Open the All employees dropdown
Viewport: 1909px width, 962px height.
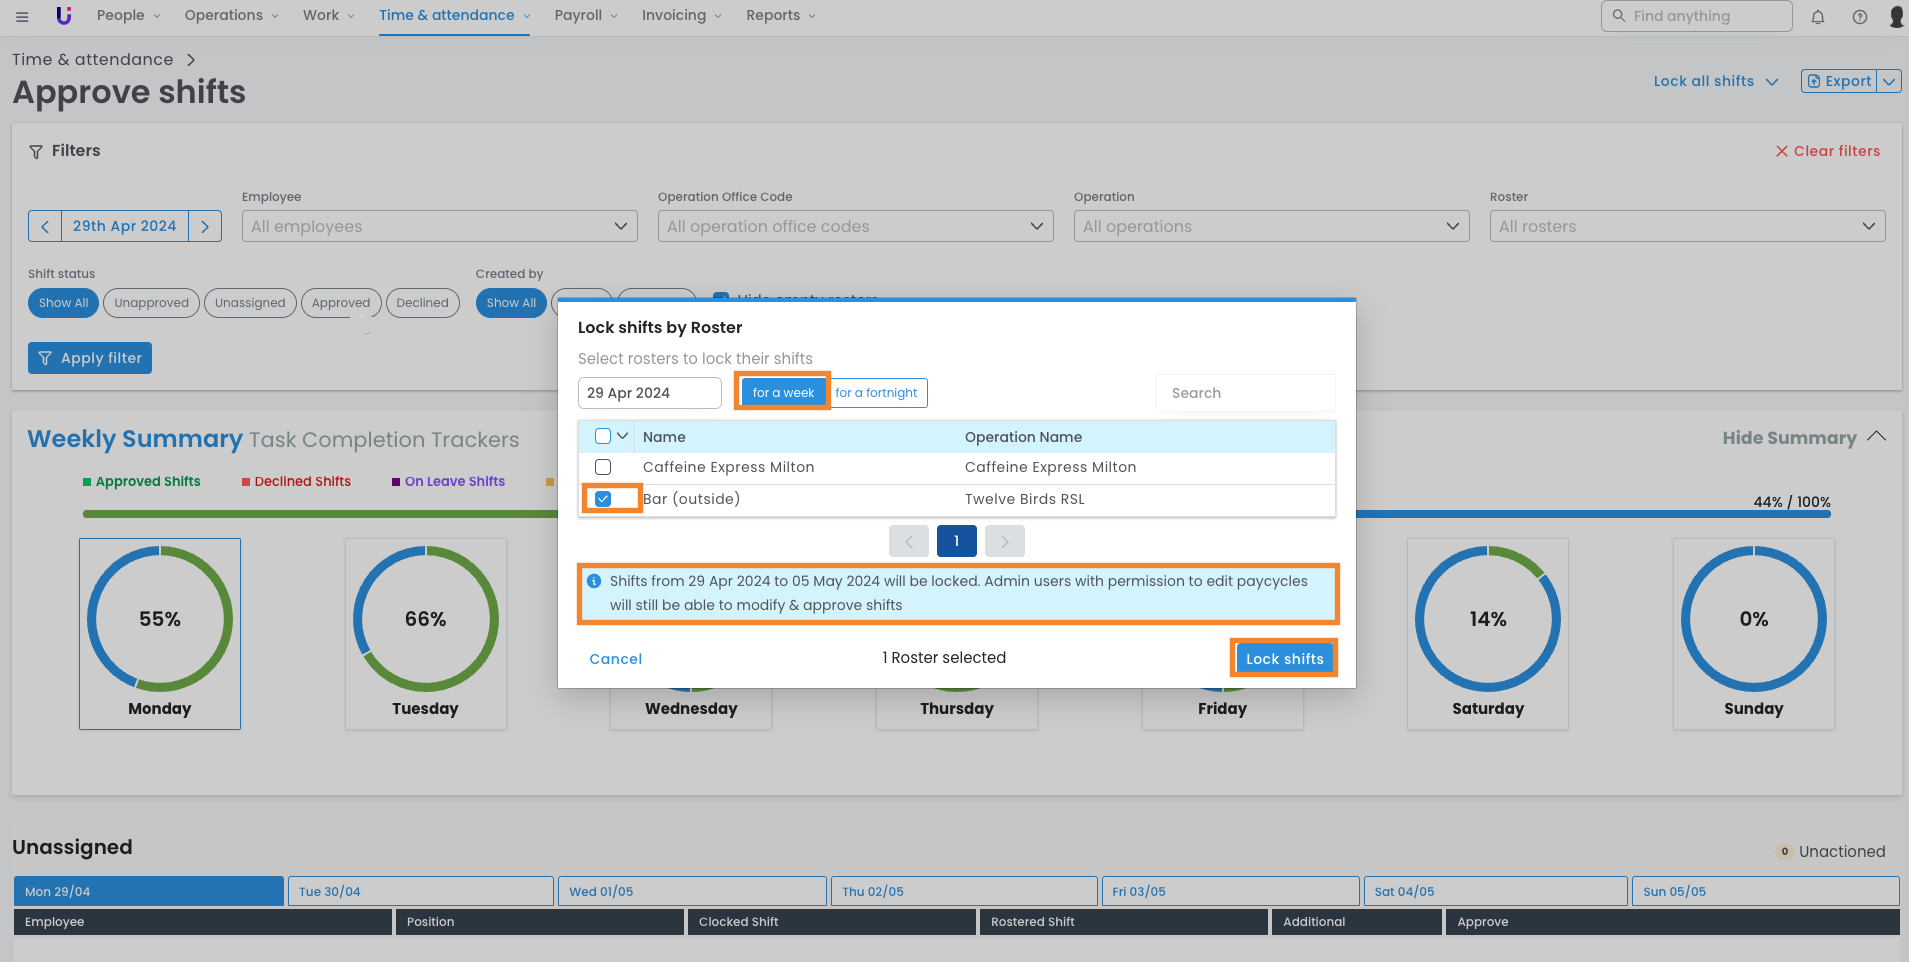pyautogui.click(x=439, y=226)
